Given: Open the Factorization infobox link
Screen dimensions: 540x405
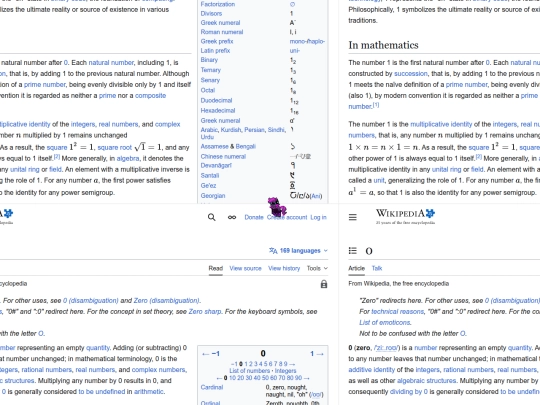Looking at the screenshot, I should (218, 4).
